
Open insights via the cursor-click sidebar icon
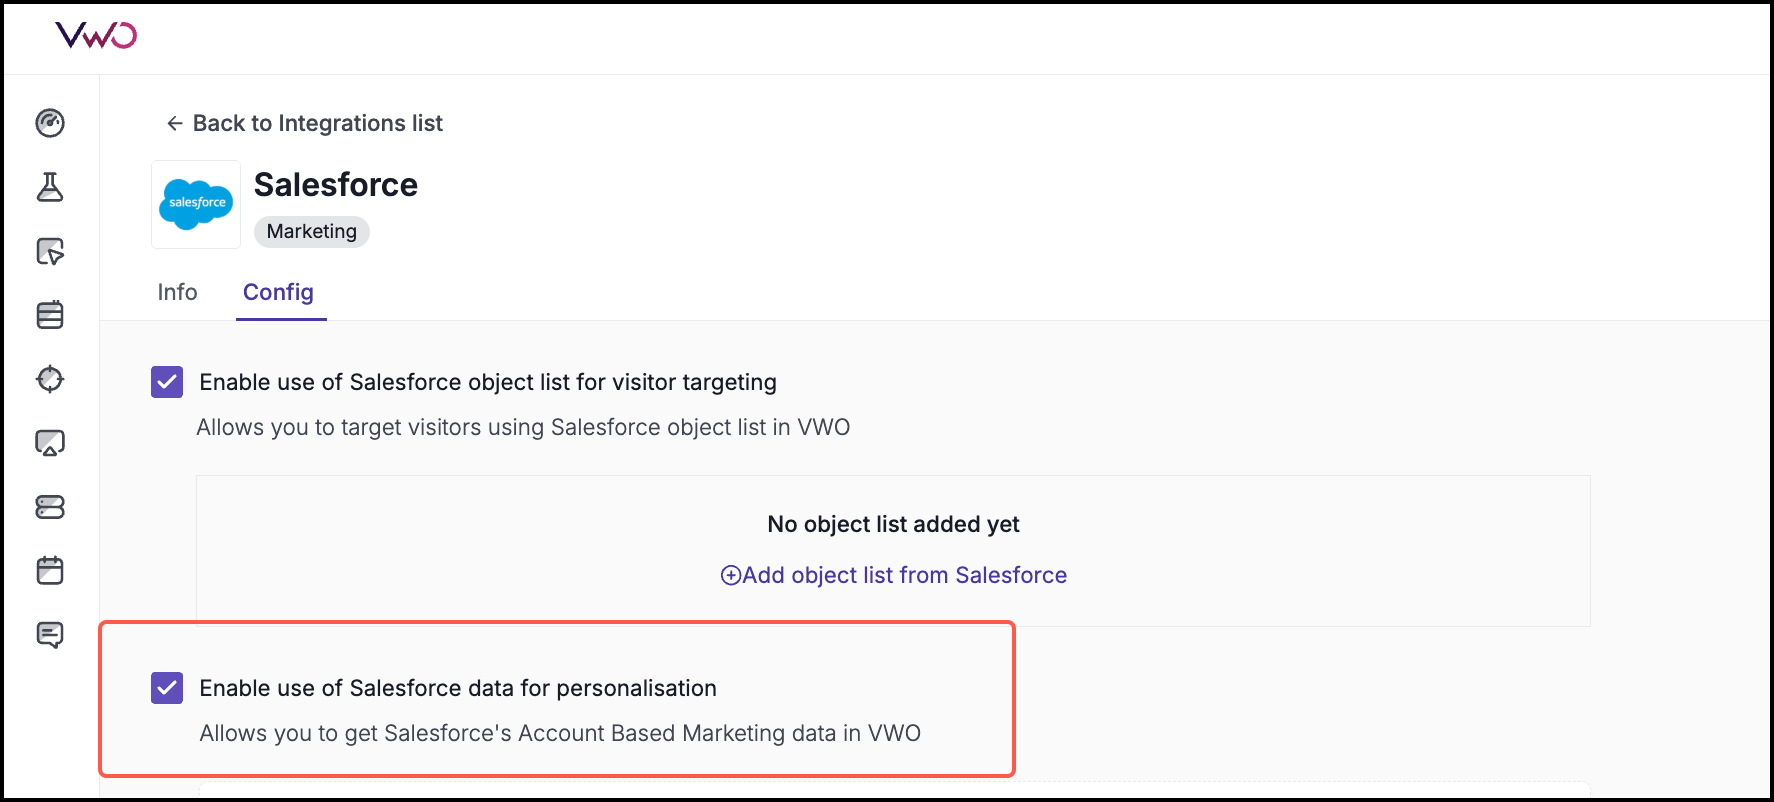coord(50,252)
